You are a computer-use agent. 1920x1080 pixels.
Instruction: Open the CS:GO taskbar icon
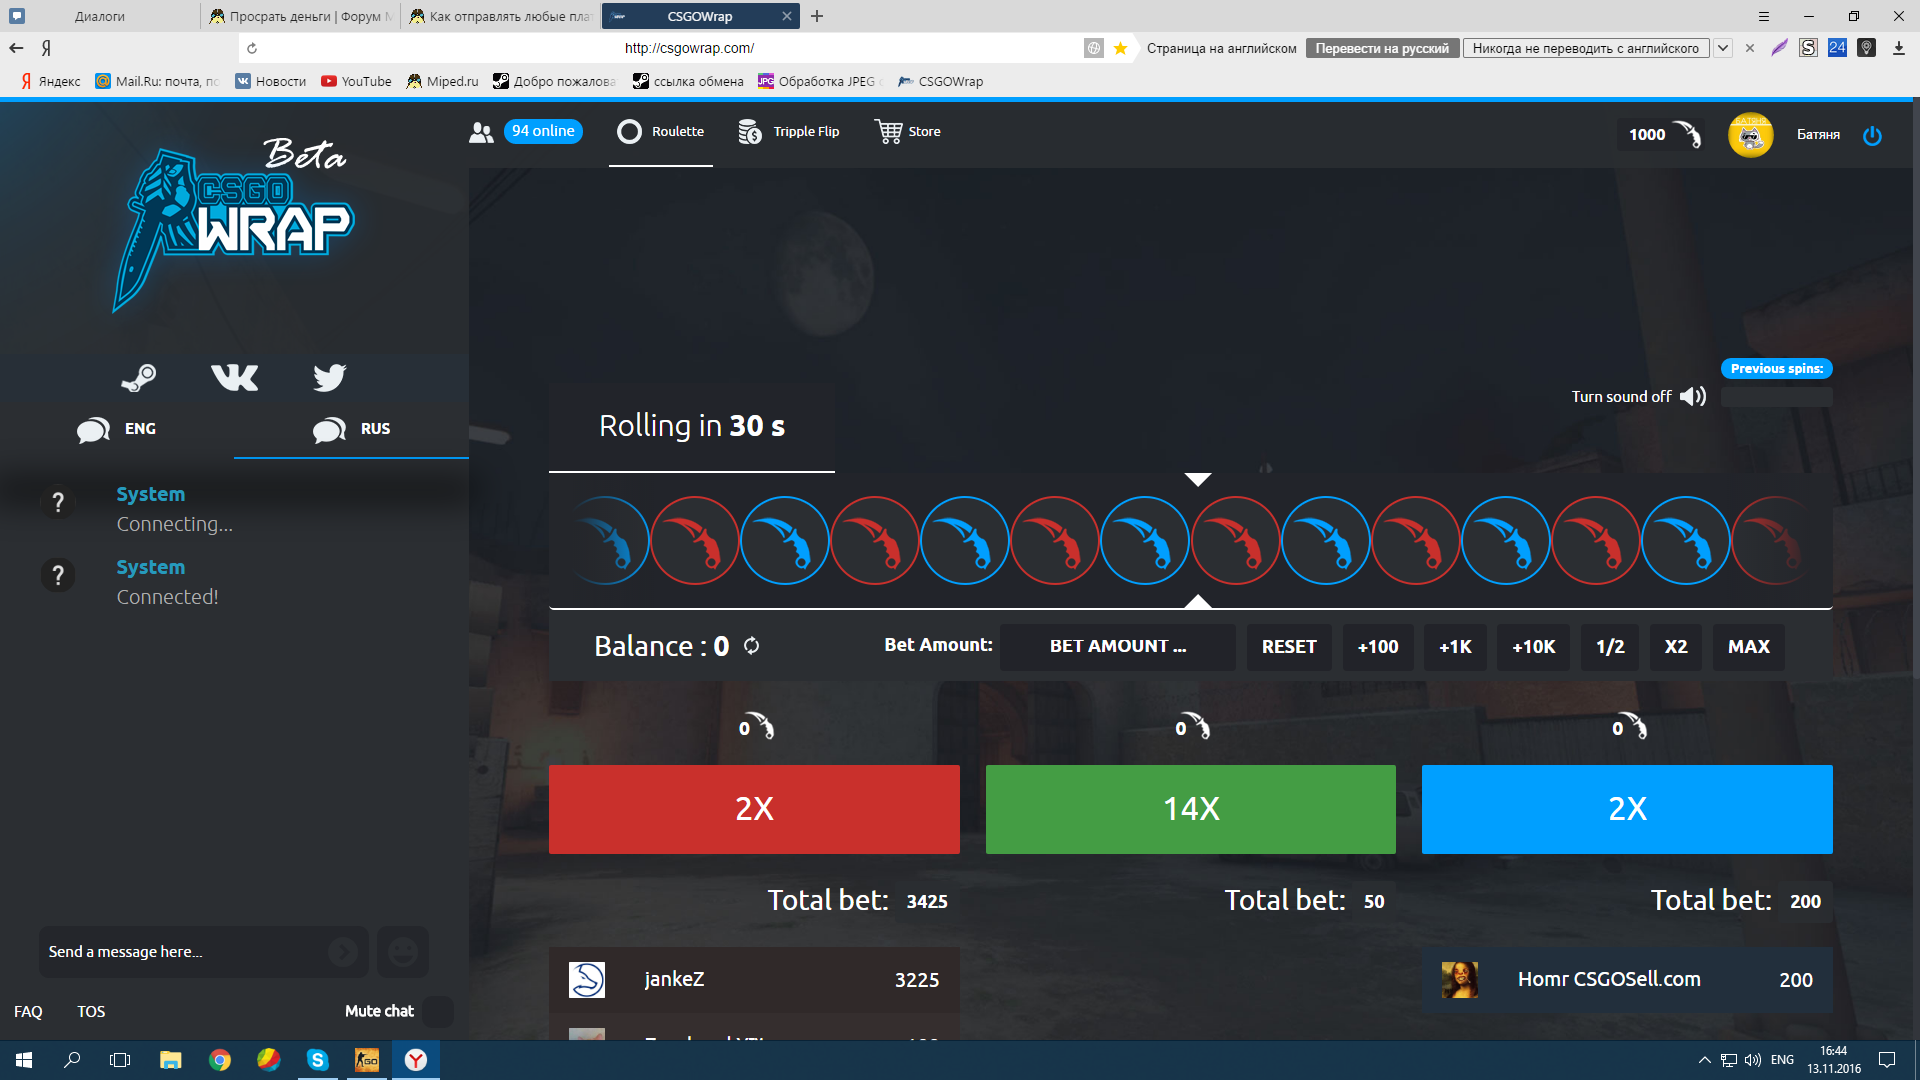[367, 1060]
